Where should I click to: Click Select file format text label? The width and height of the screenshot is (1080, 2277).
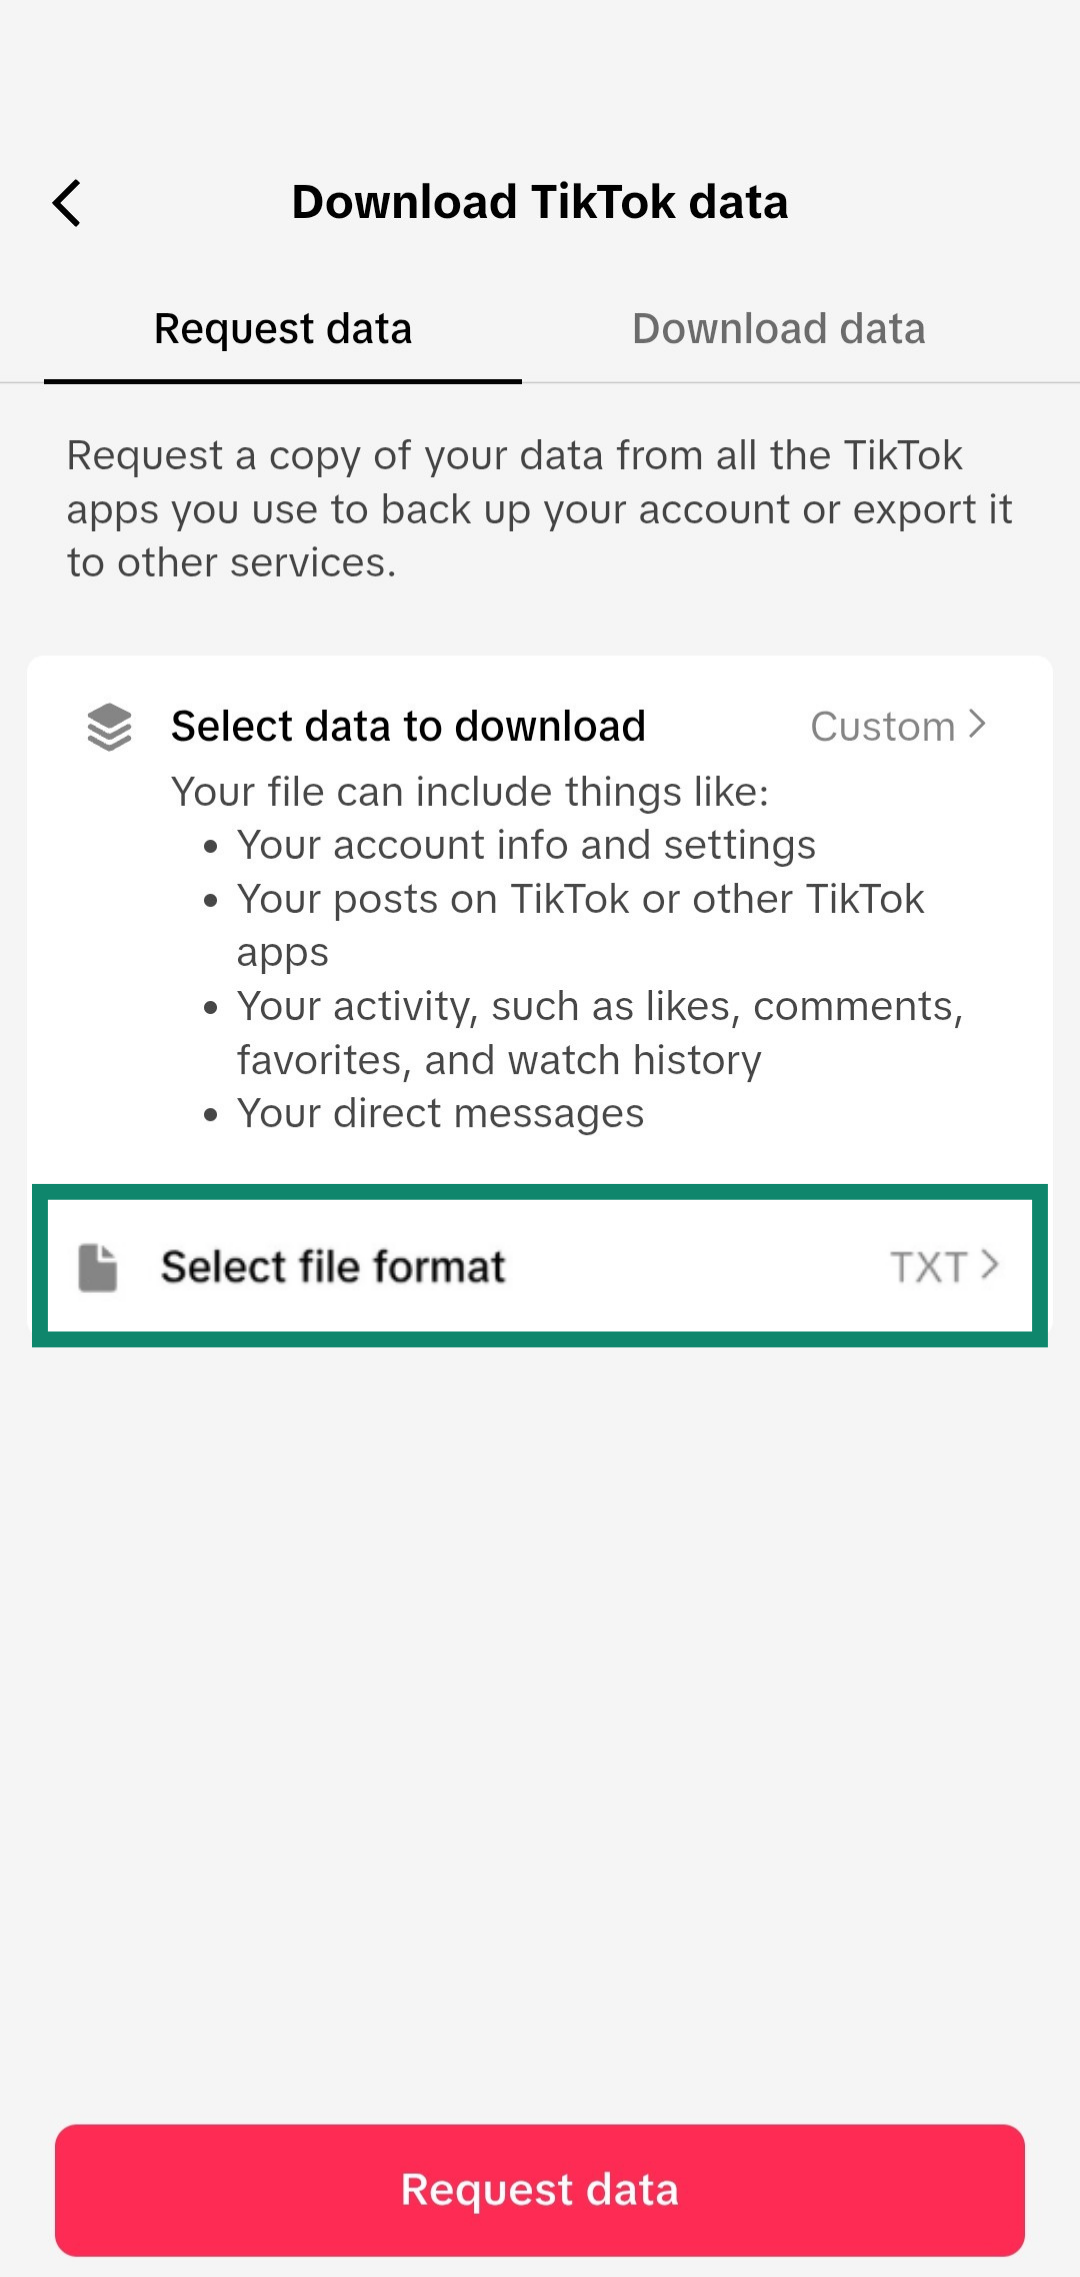coord(333,1265)
